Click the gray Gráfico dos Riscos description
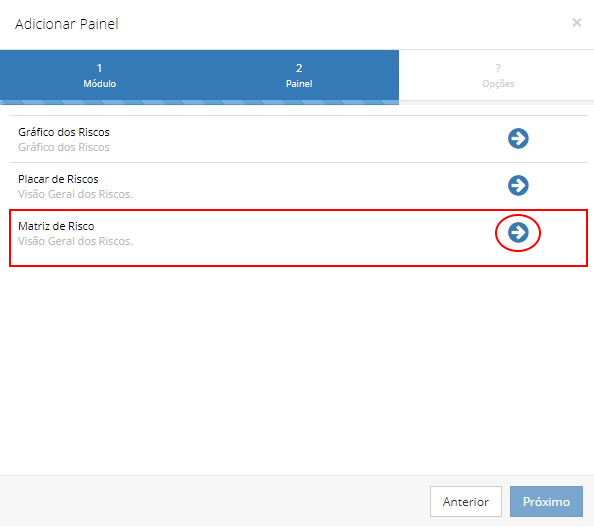Image resolution: width=594 pixels, height=528 pixels. (x=64, y=147)
